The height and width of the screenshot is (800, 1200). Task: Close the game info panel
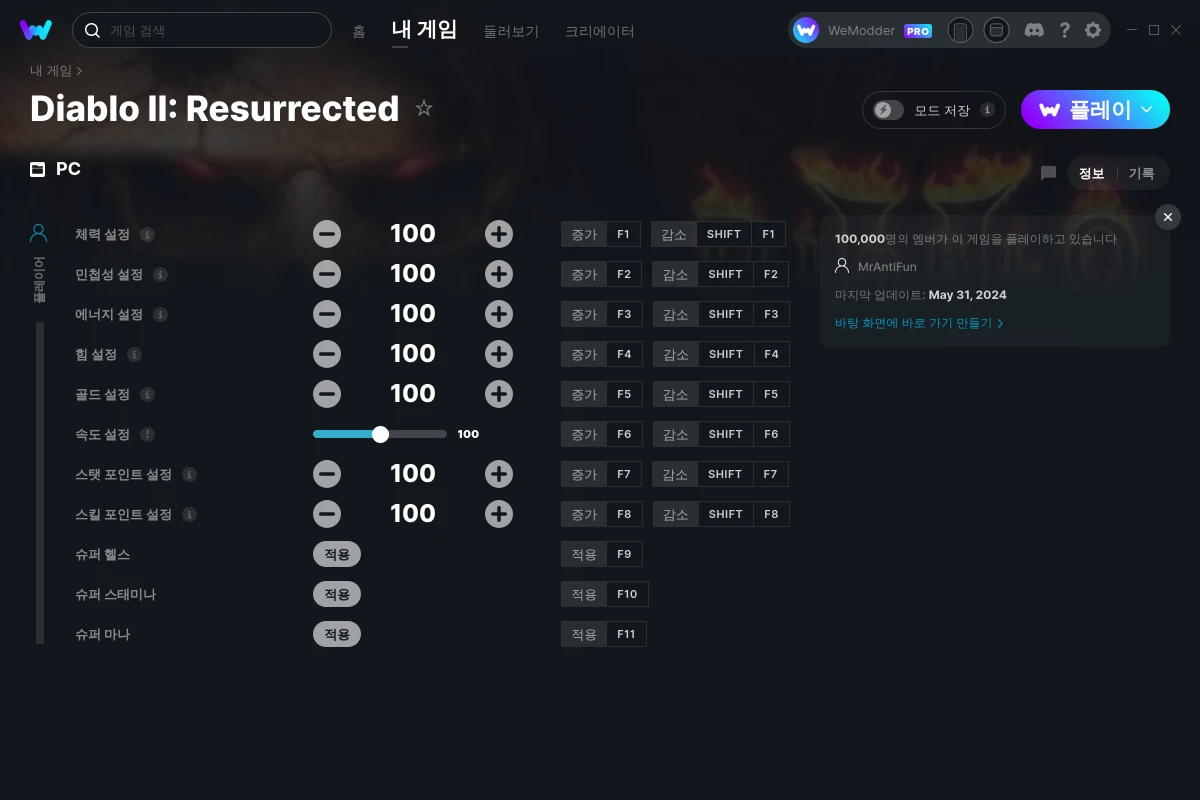(1167, 217)
